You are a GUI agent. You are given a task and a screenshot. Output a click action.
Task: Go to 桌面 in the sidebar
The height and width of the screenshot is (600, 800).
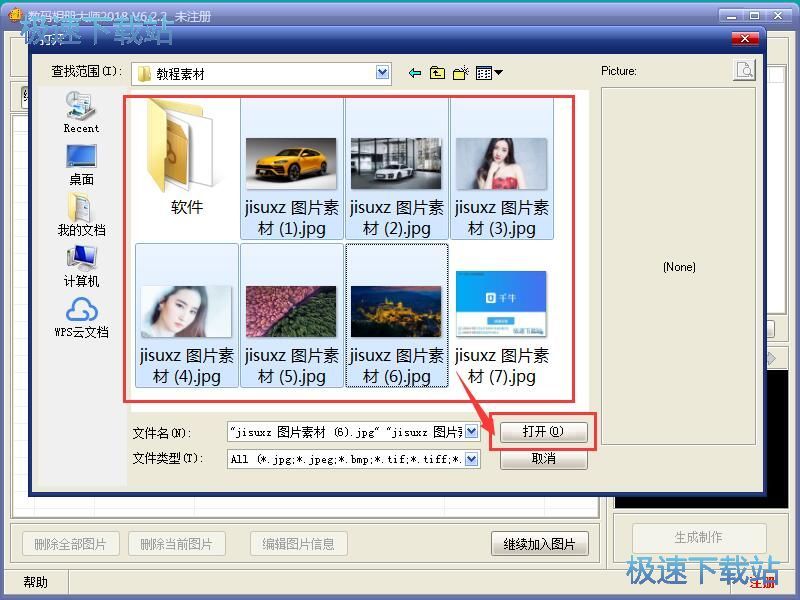(x=81, y=165)
